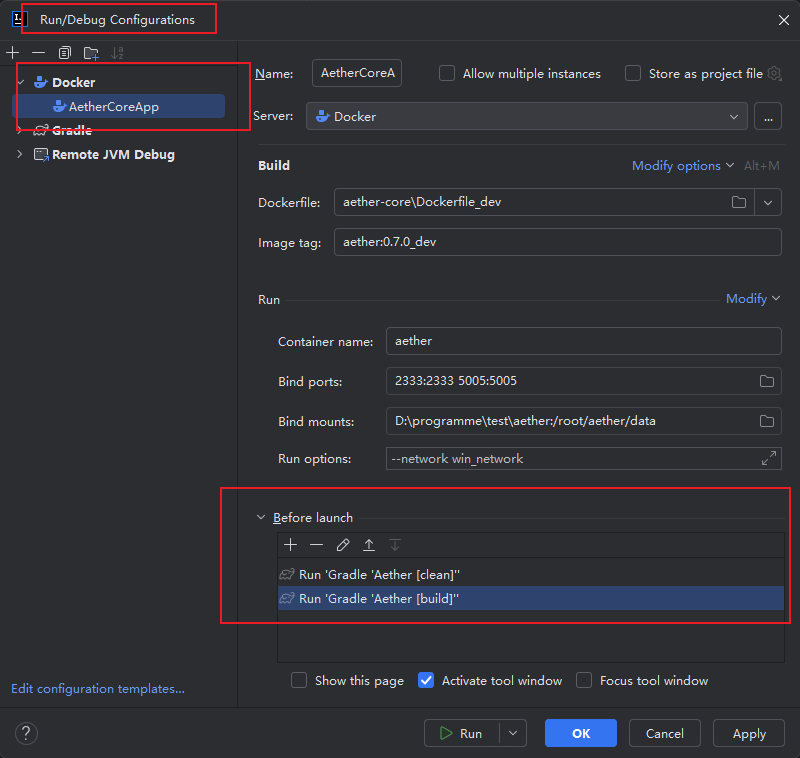Browse for Dockerfile using folder icon
This screenshot has height=758, width=800.
[739, 202]
